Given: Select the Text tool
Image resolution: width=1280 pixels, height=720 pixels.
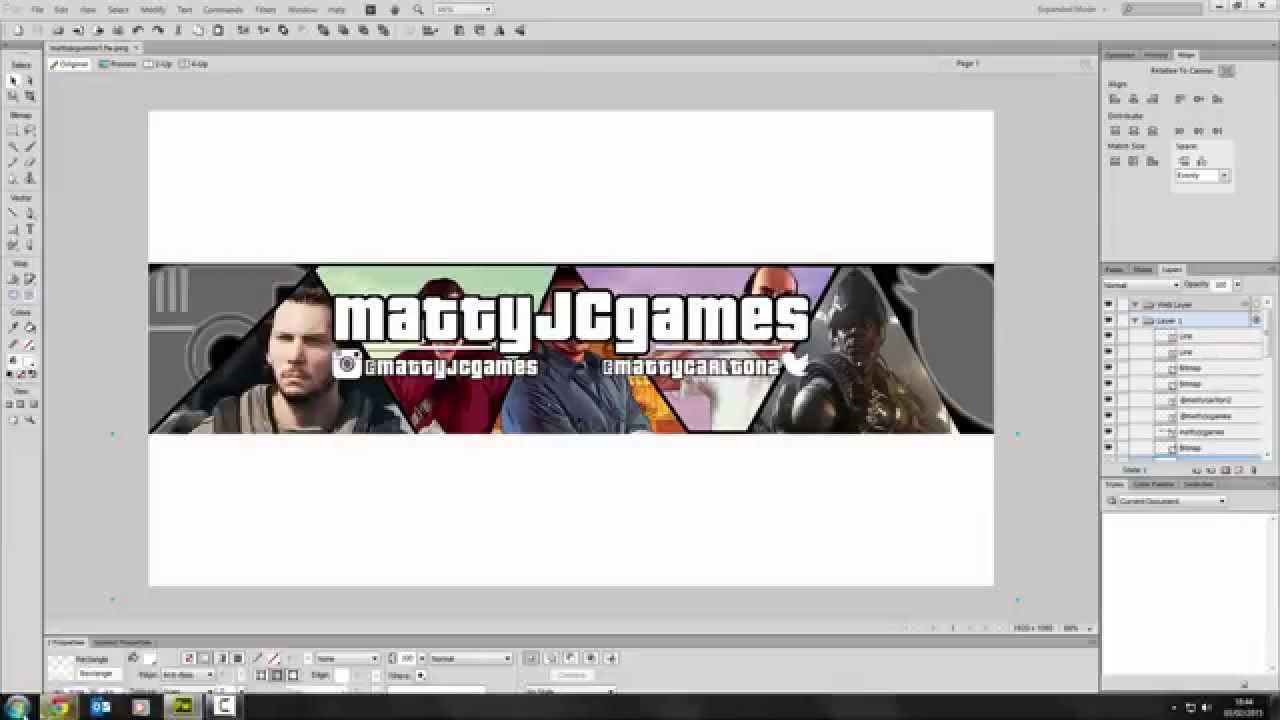Looking at the screenshot, I should [29, 229].
